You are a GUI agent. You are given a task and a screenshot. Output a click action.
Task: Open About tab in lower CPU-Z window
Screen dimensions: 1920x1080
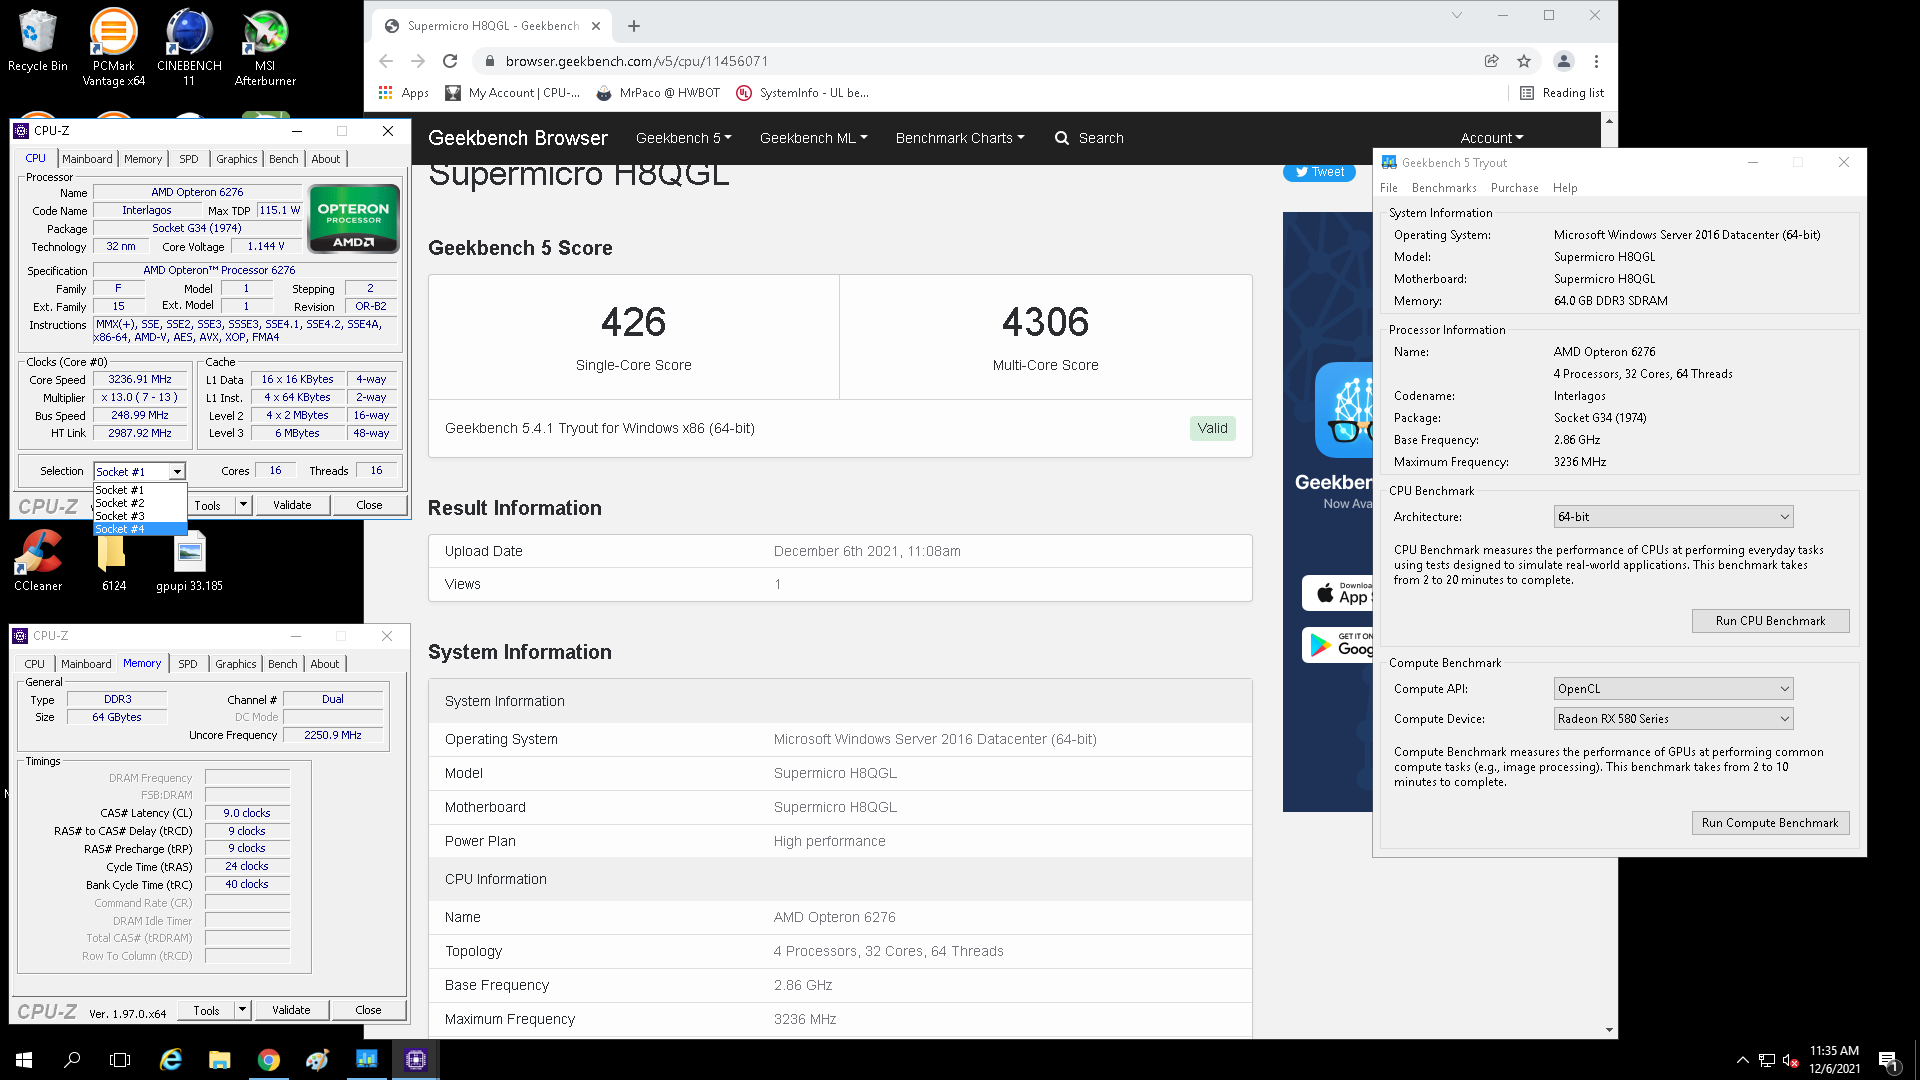(325, 664)
